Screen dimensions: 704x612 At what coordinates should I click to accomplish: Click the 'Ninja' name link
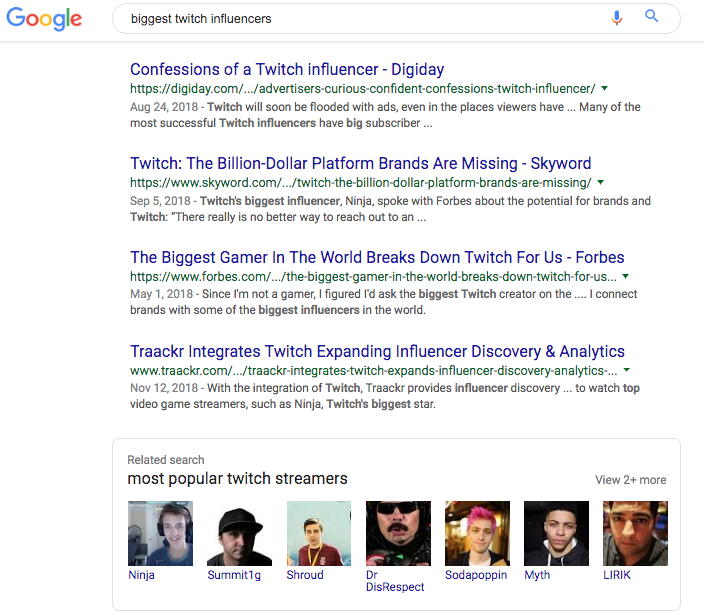[141, 575]
